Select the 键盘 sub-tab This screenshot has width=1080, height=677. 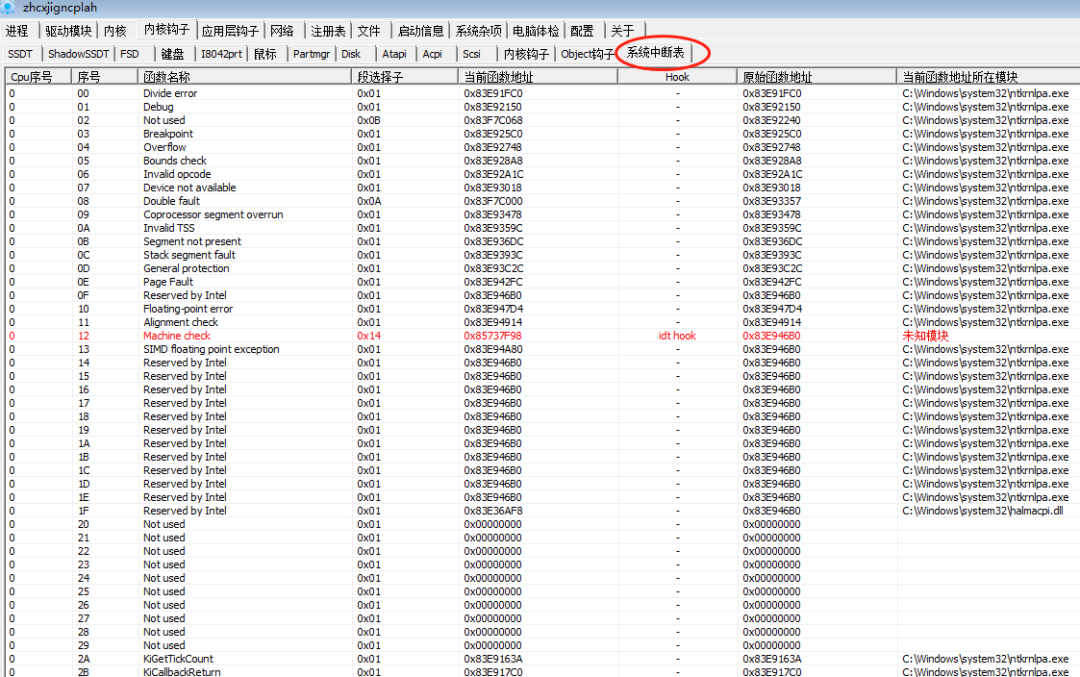172,54
